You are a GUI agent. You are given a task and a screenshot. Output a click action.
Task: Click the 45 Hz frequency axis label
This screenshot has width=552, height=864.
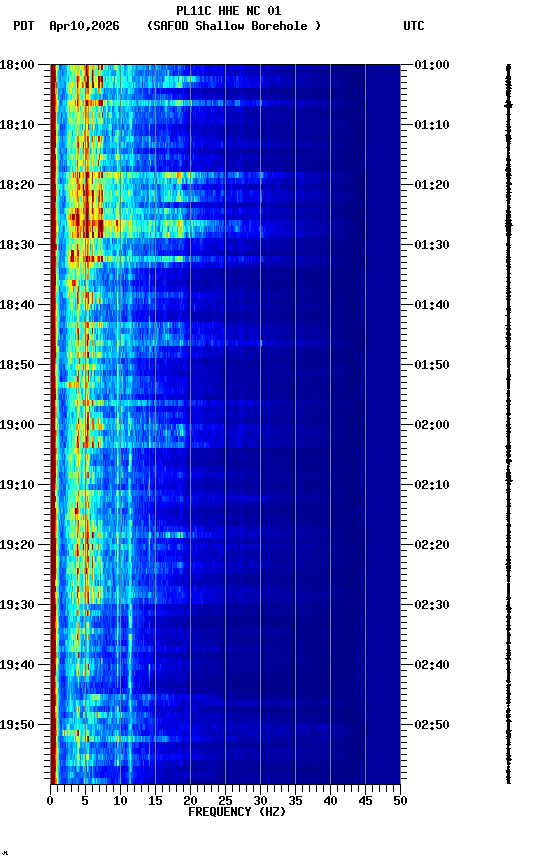click(x=365, y=801)
